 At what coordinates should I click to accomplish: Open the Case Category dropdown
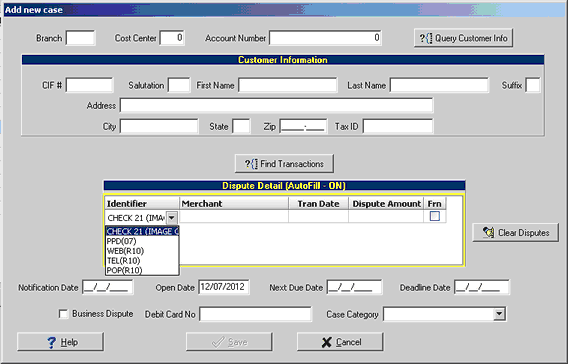[499, 314]
